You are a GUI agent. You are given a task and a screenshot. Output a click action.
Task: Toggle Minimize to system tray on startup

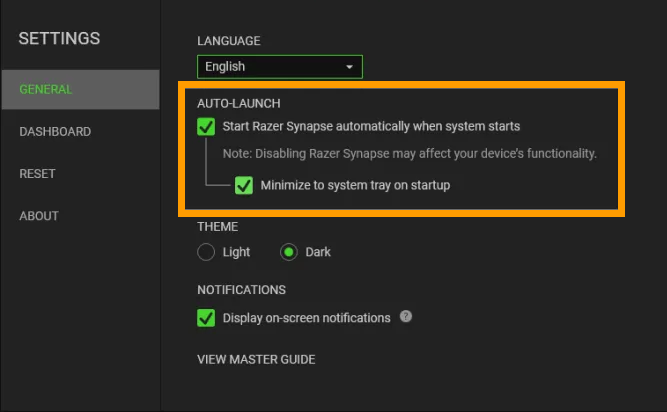coord(244,185)
